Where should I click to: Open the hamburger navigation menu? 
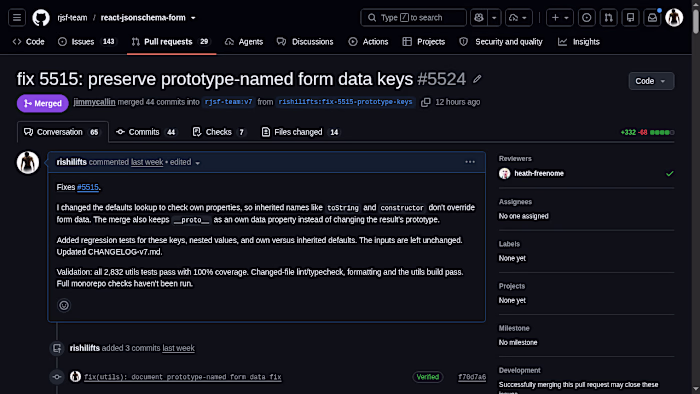point(17,18)
